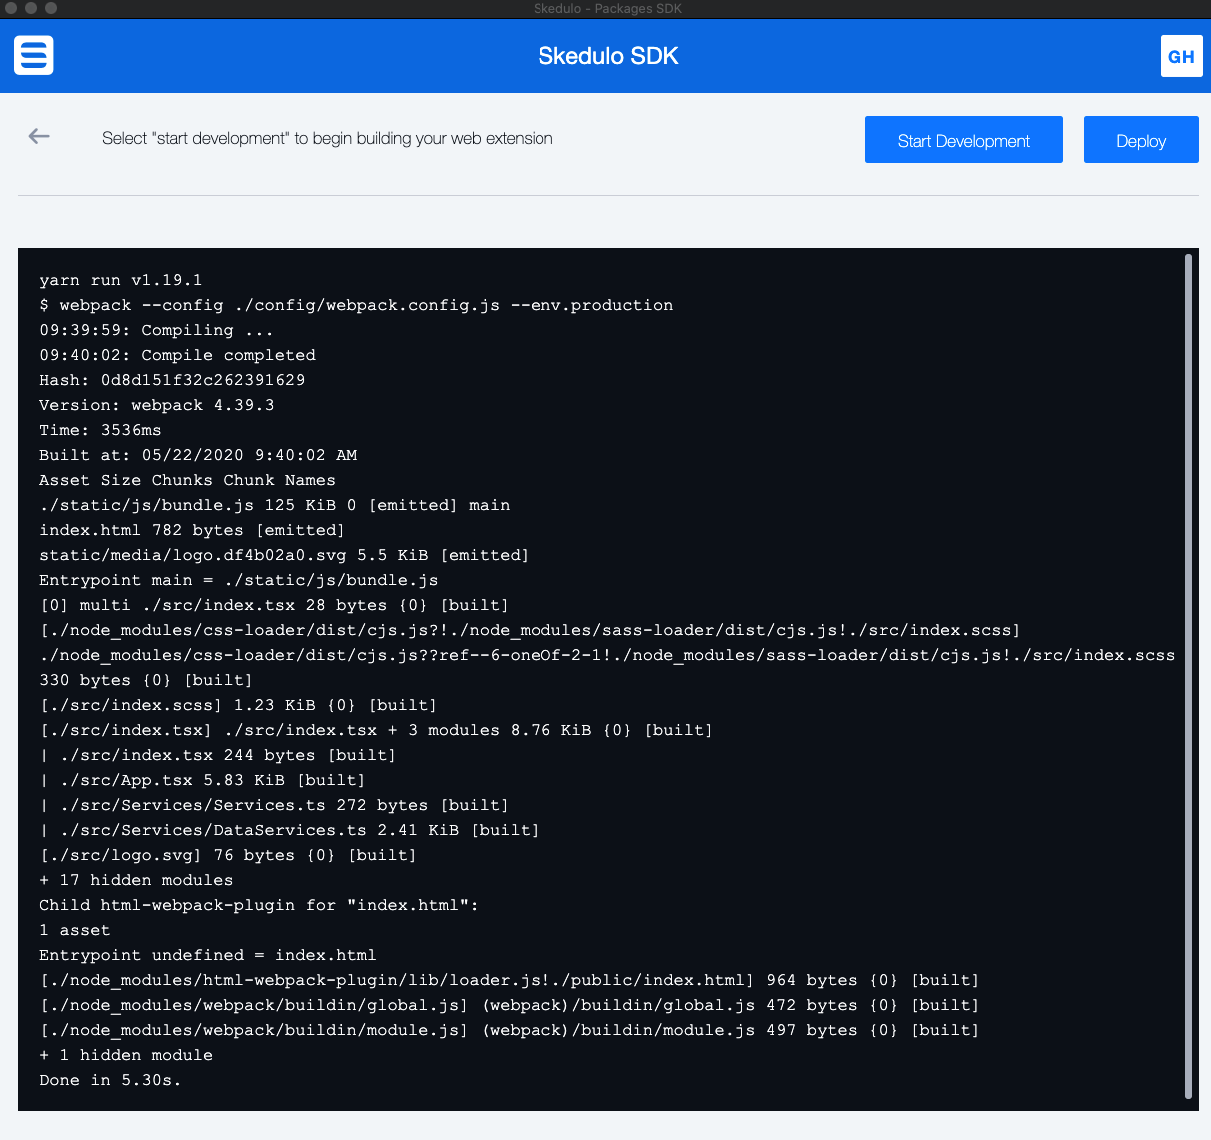Select the 'Compile completed' output line
Image resolution: width=1211 pixels, height=1140 pixels.
[177, 355]
